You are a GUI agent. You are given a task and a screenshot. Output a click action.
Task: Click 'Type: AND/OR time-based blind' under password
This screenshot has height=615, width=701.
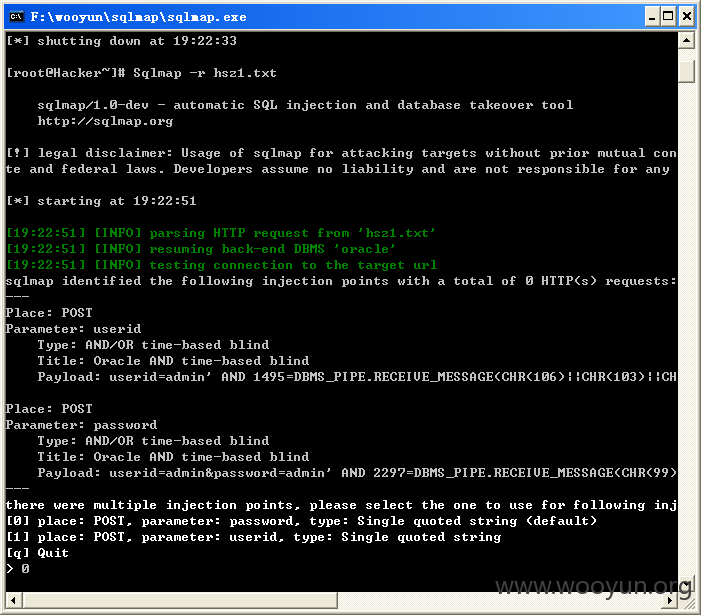[153, 441]
